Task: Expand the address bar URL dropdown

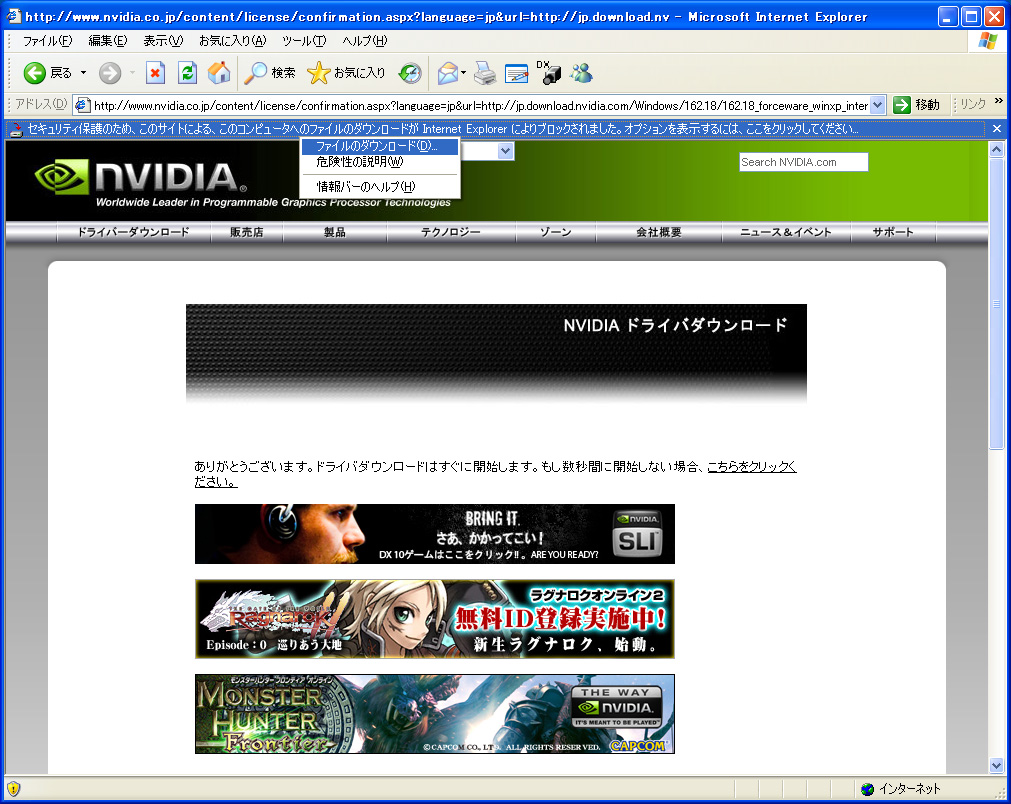Action: pyautogui.click(x=877, y=104)
